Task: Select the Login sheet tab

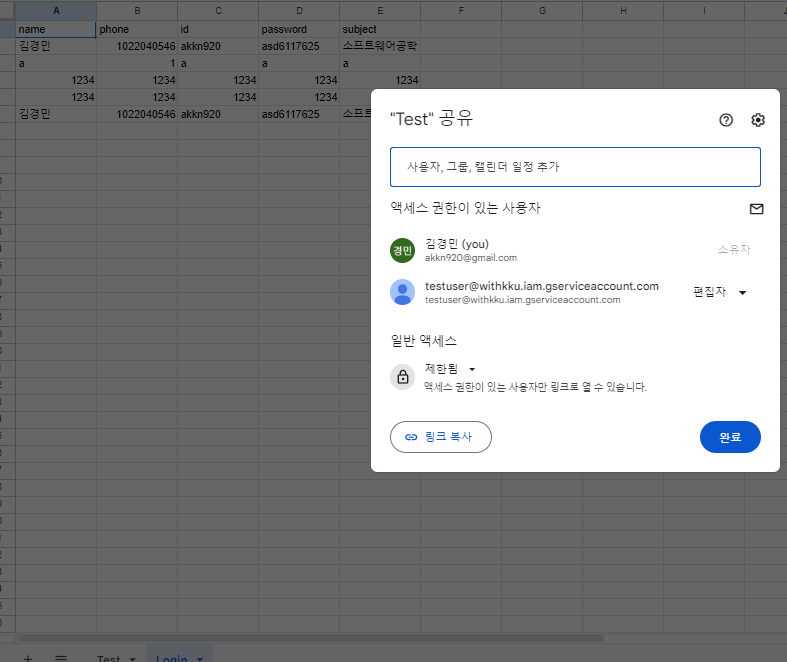Action: (x=172, y=658)
